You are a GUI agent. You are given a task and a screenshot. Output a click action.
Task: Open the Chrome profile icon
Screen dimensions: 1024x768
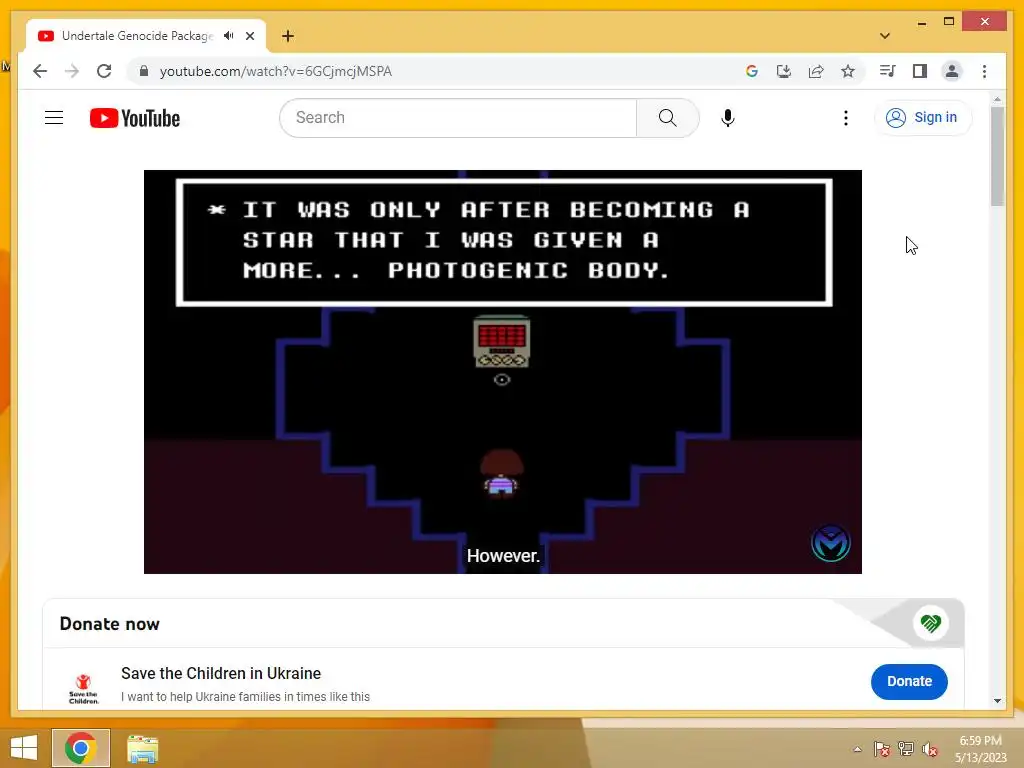click(952, 71)
